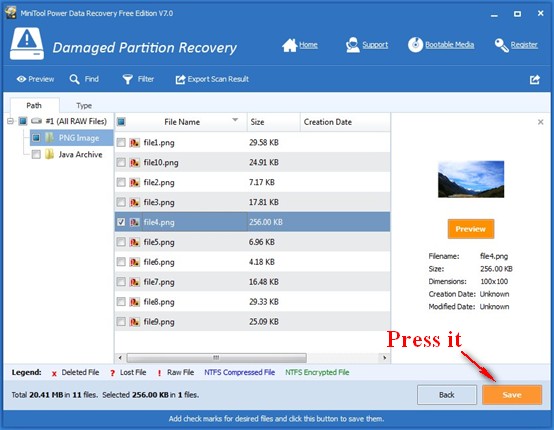Sort by the Size column header
The width and height of the screenshot is (554, 430).
pos(273,122)
